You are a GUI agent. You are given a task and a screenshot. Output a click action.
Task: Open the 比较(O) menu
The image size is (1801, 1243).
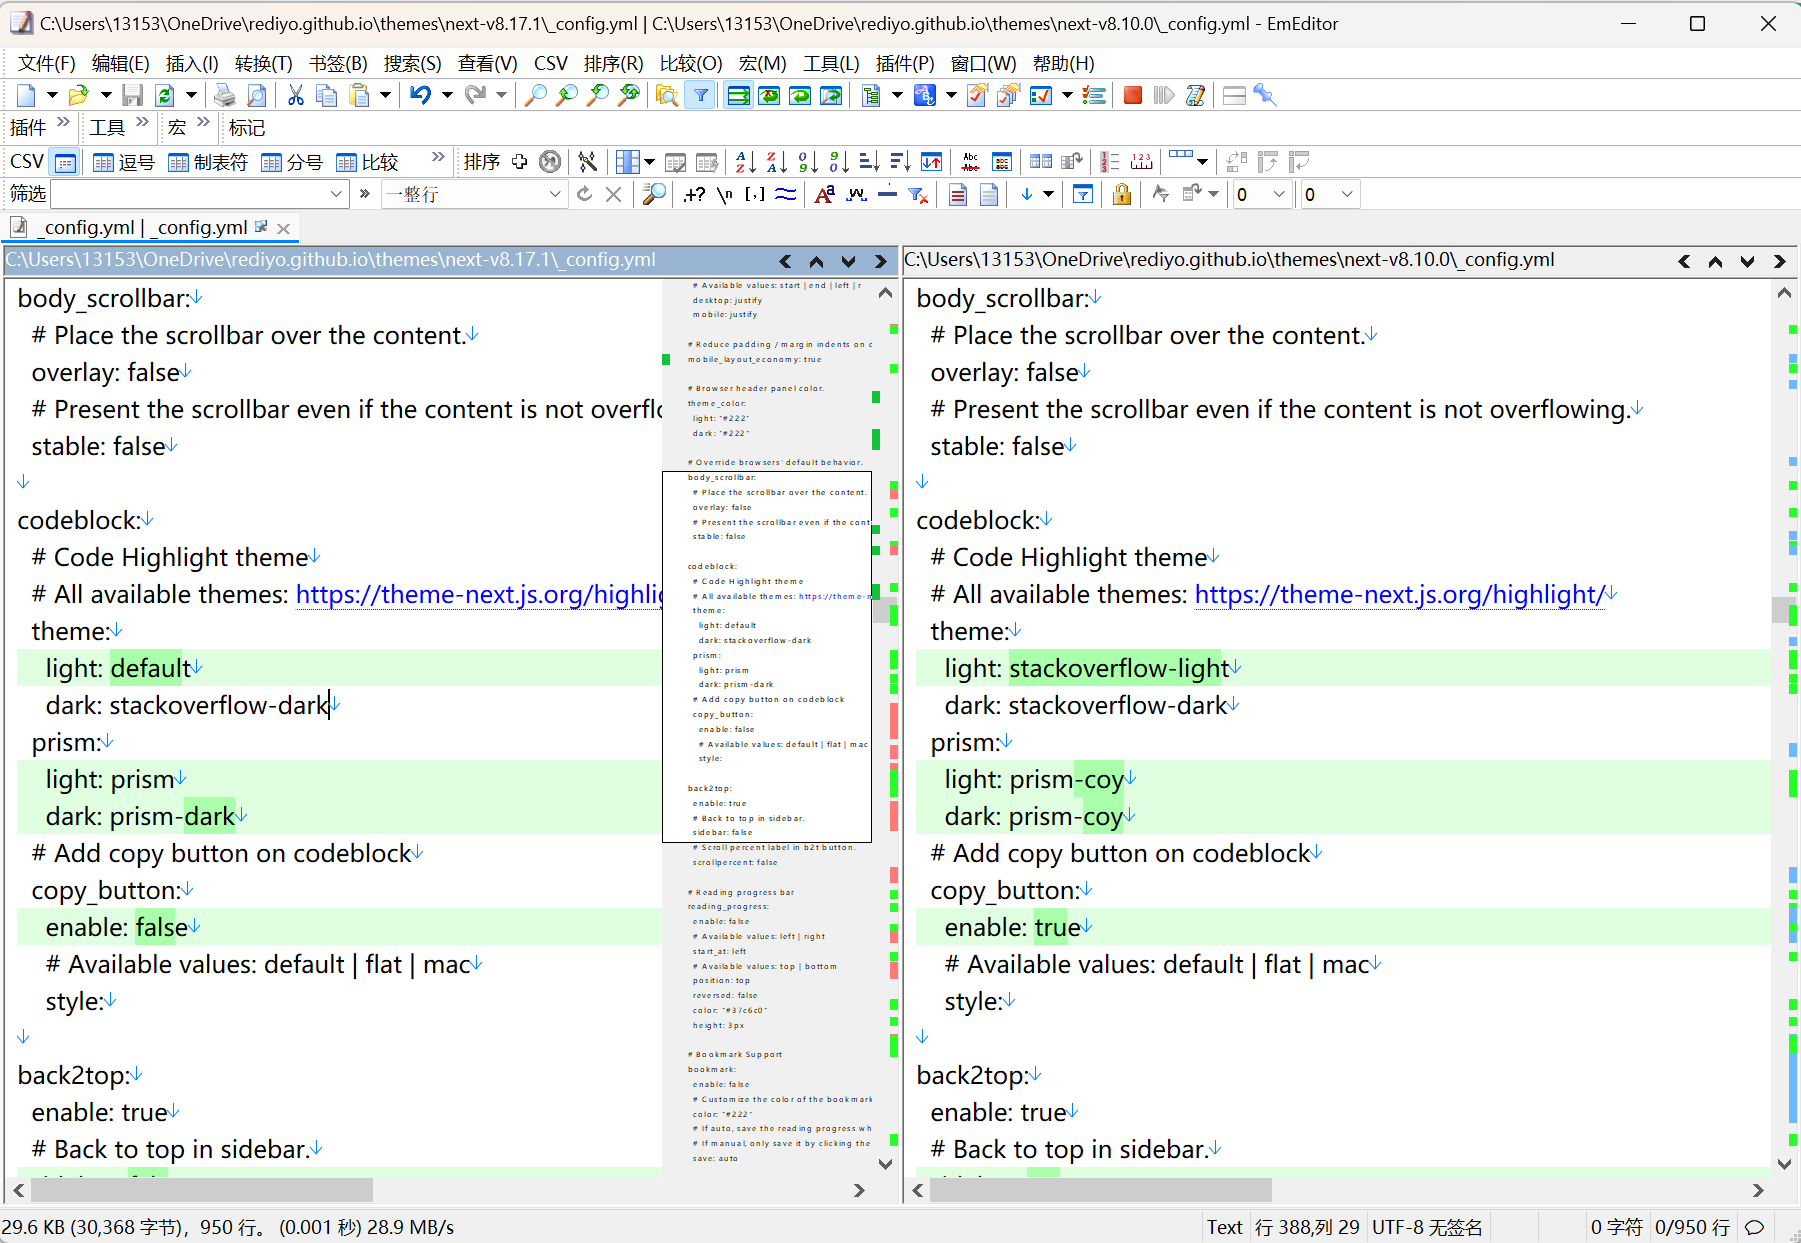click(x=690, y=64)
